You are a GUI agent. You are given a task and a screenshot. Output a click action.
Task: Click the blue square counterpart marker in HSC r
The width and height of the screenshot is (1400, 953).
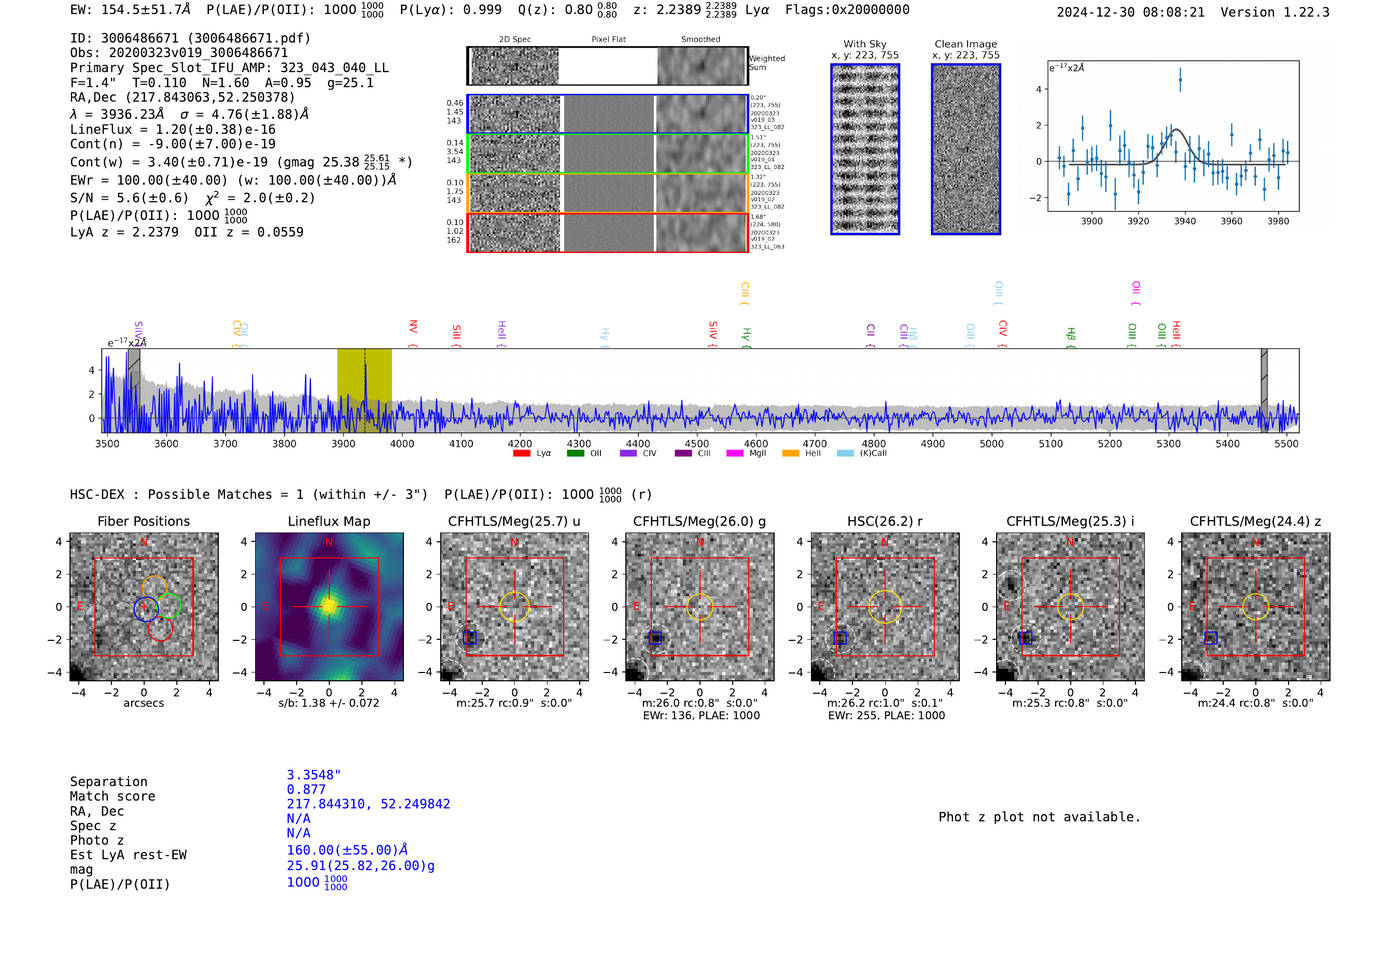(840, 638)
